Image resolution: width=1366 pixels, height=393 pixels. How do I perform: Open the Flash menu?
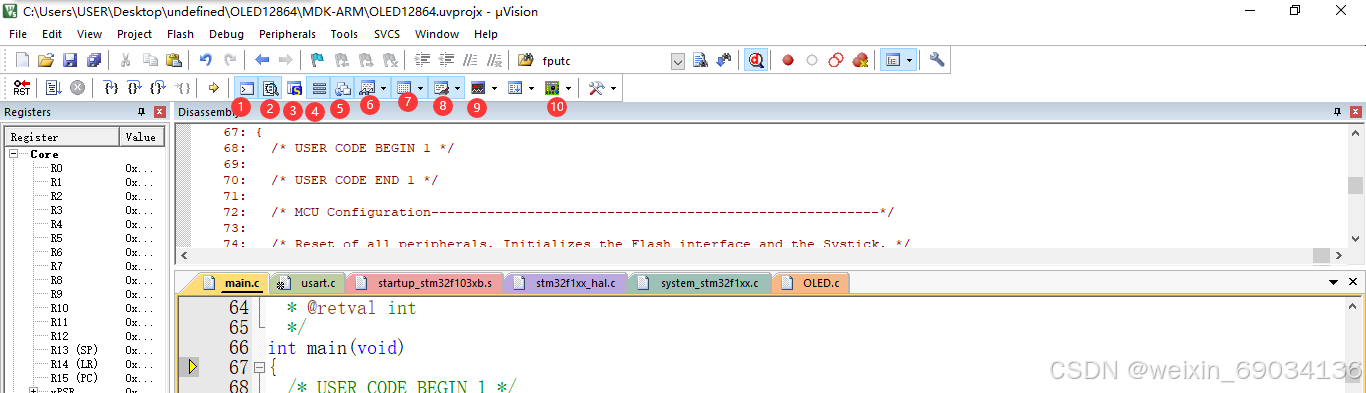[x=180, y=34]
